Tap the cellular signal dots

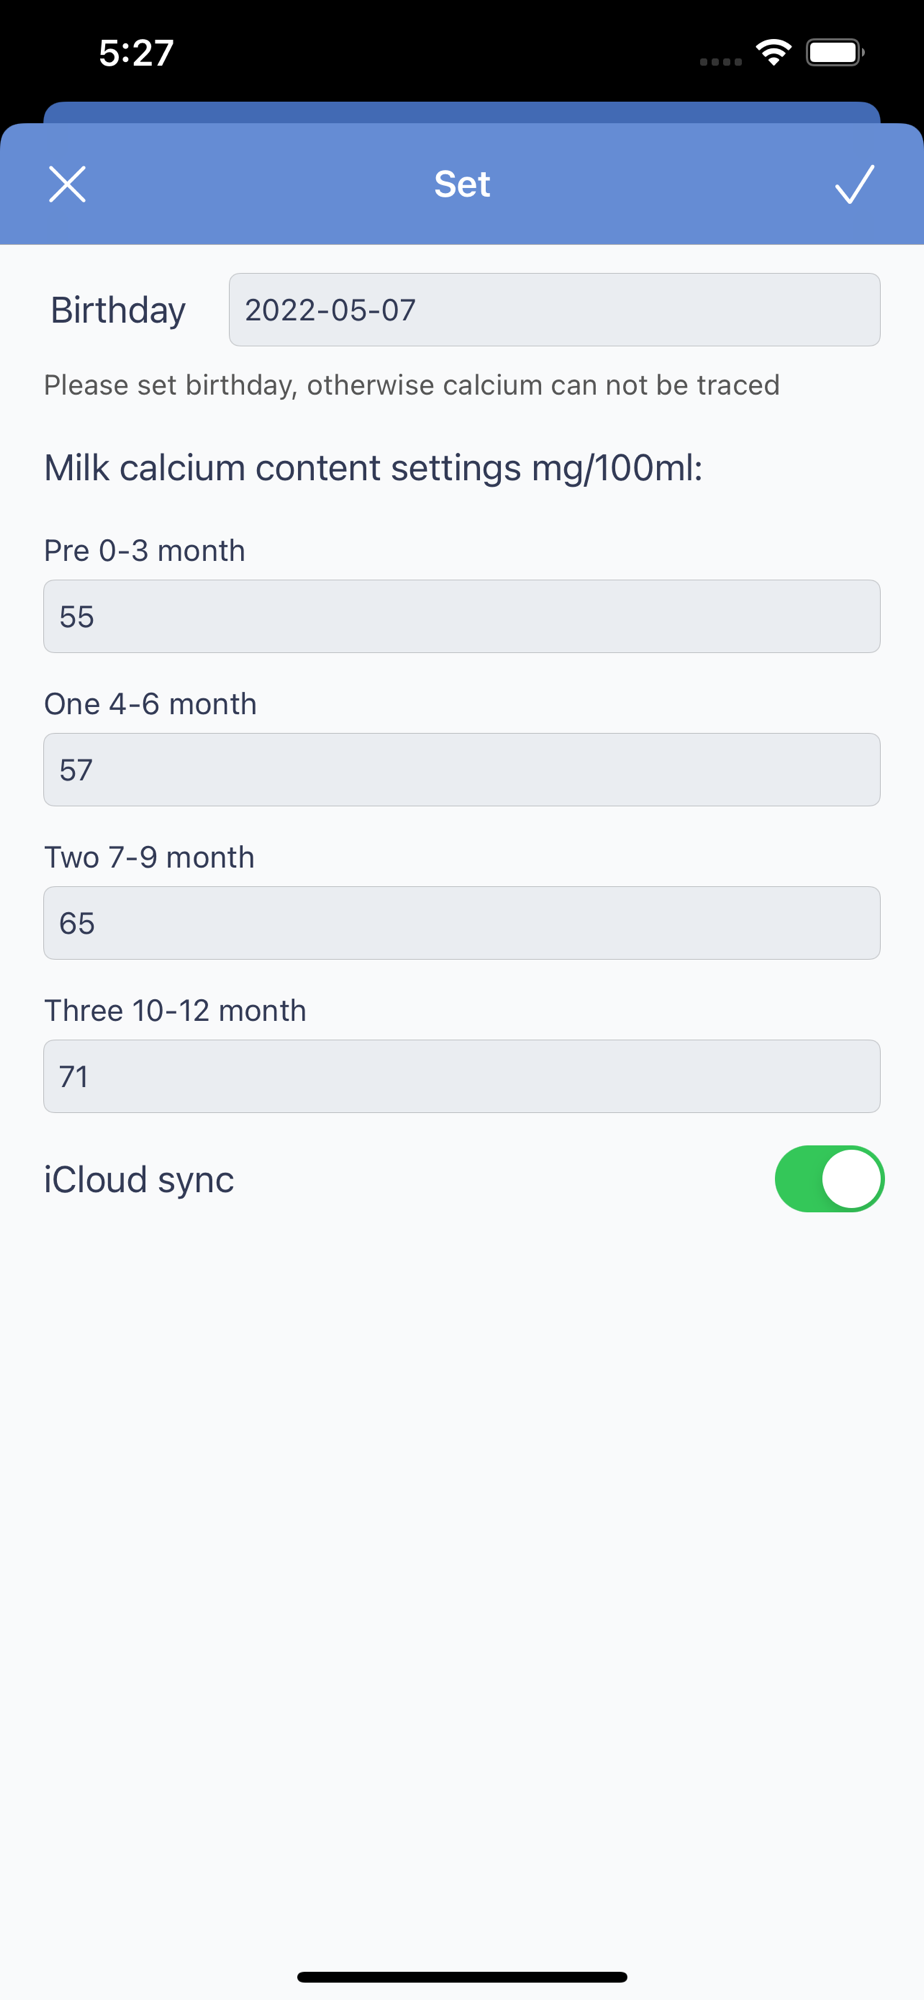[x=720, y=61]
